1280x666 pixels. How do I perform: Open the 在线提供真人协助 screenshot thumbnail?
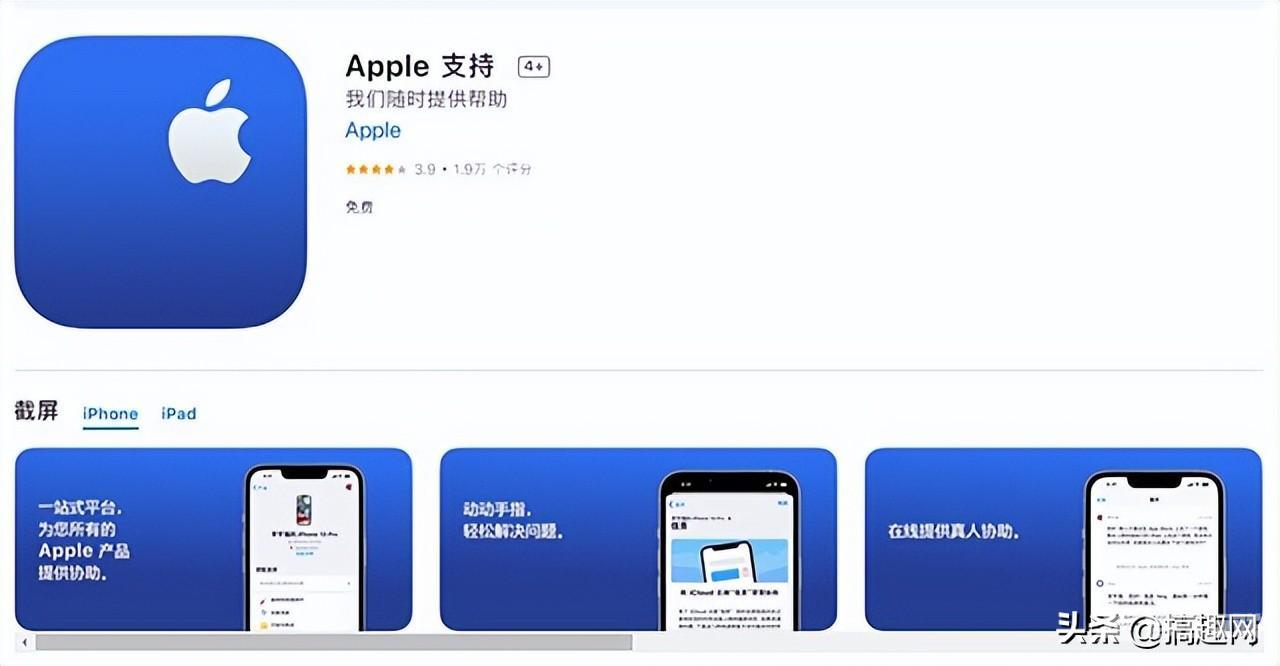[1063, 539]
